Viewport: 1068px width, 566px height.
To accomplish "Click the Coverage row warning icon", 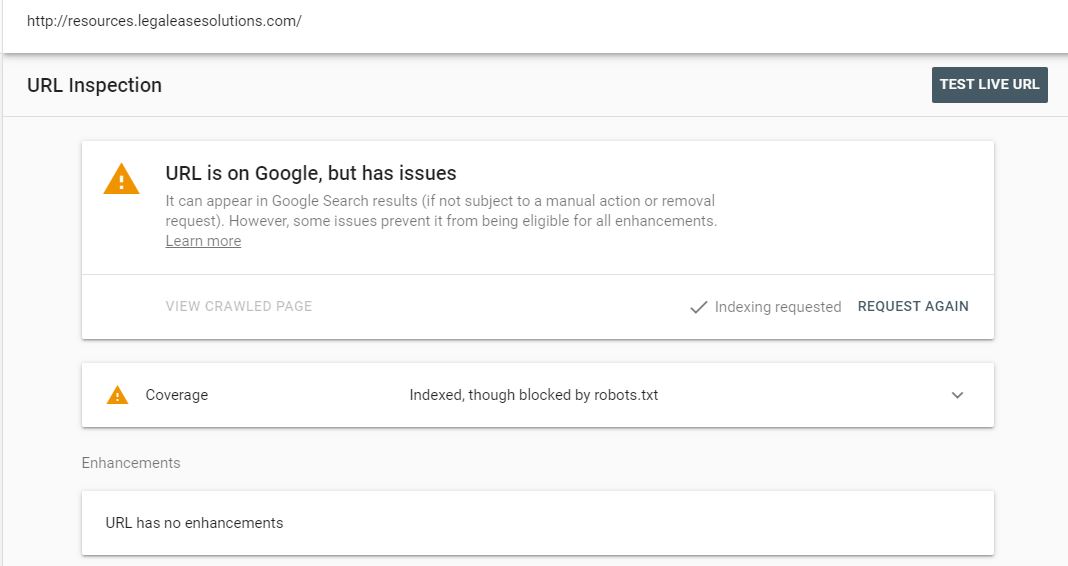I will [x=117, y=395].
